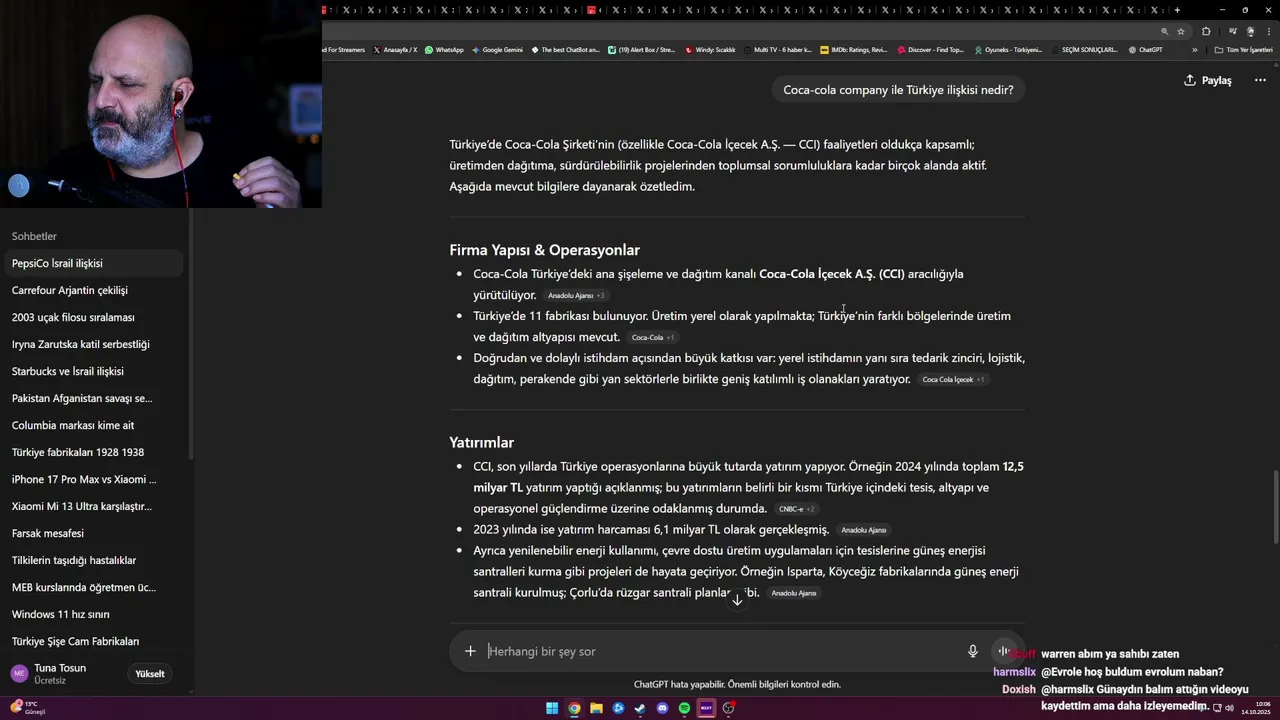
Task: Open a new browser tab with plus
Action: (x=1177, y=10)
